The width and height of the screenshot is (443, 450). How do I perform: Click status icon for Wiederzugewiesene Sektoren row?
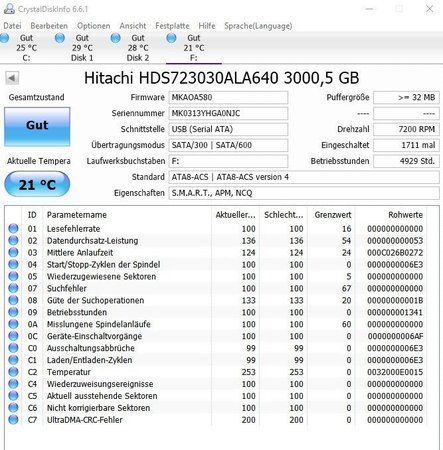(13, 276)
